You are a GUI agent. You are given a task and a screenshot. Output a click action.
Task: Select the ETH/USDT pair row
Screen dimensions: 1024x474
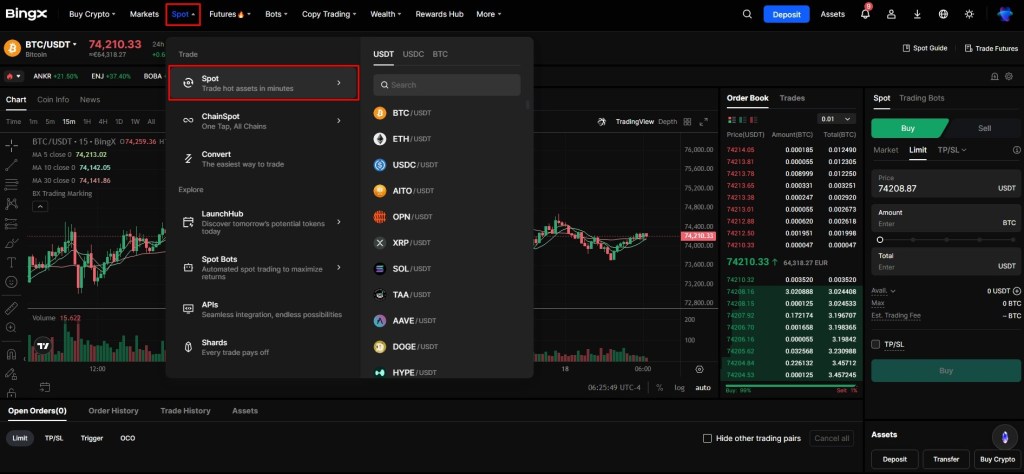coord(447,139)
